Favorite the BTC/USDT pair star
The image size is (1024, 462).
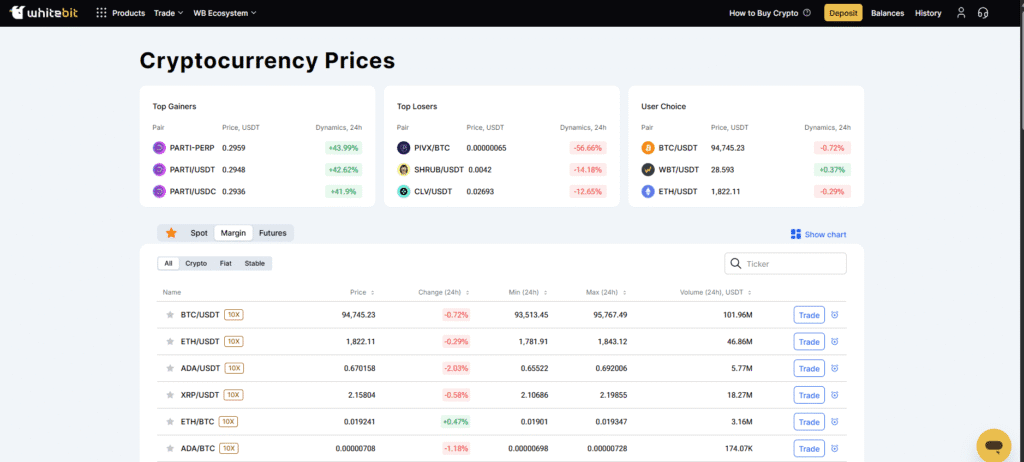click(170, 315)
